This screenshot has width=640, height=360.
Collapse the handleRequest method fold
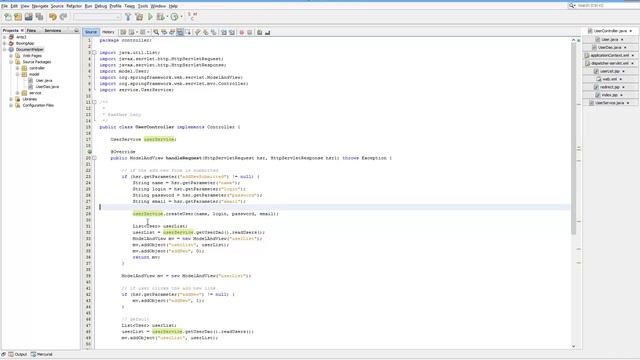[94, 158]
